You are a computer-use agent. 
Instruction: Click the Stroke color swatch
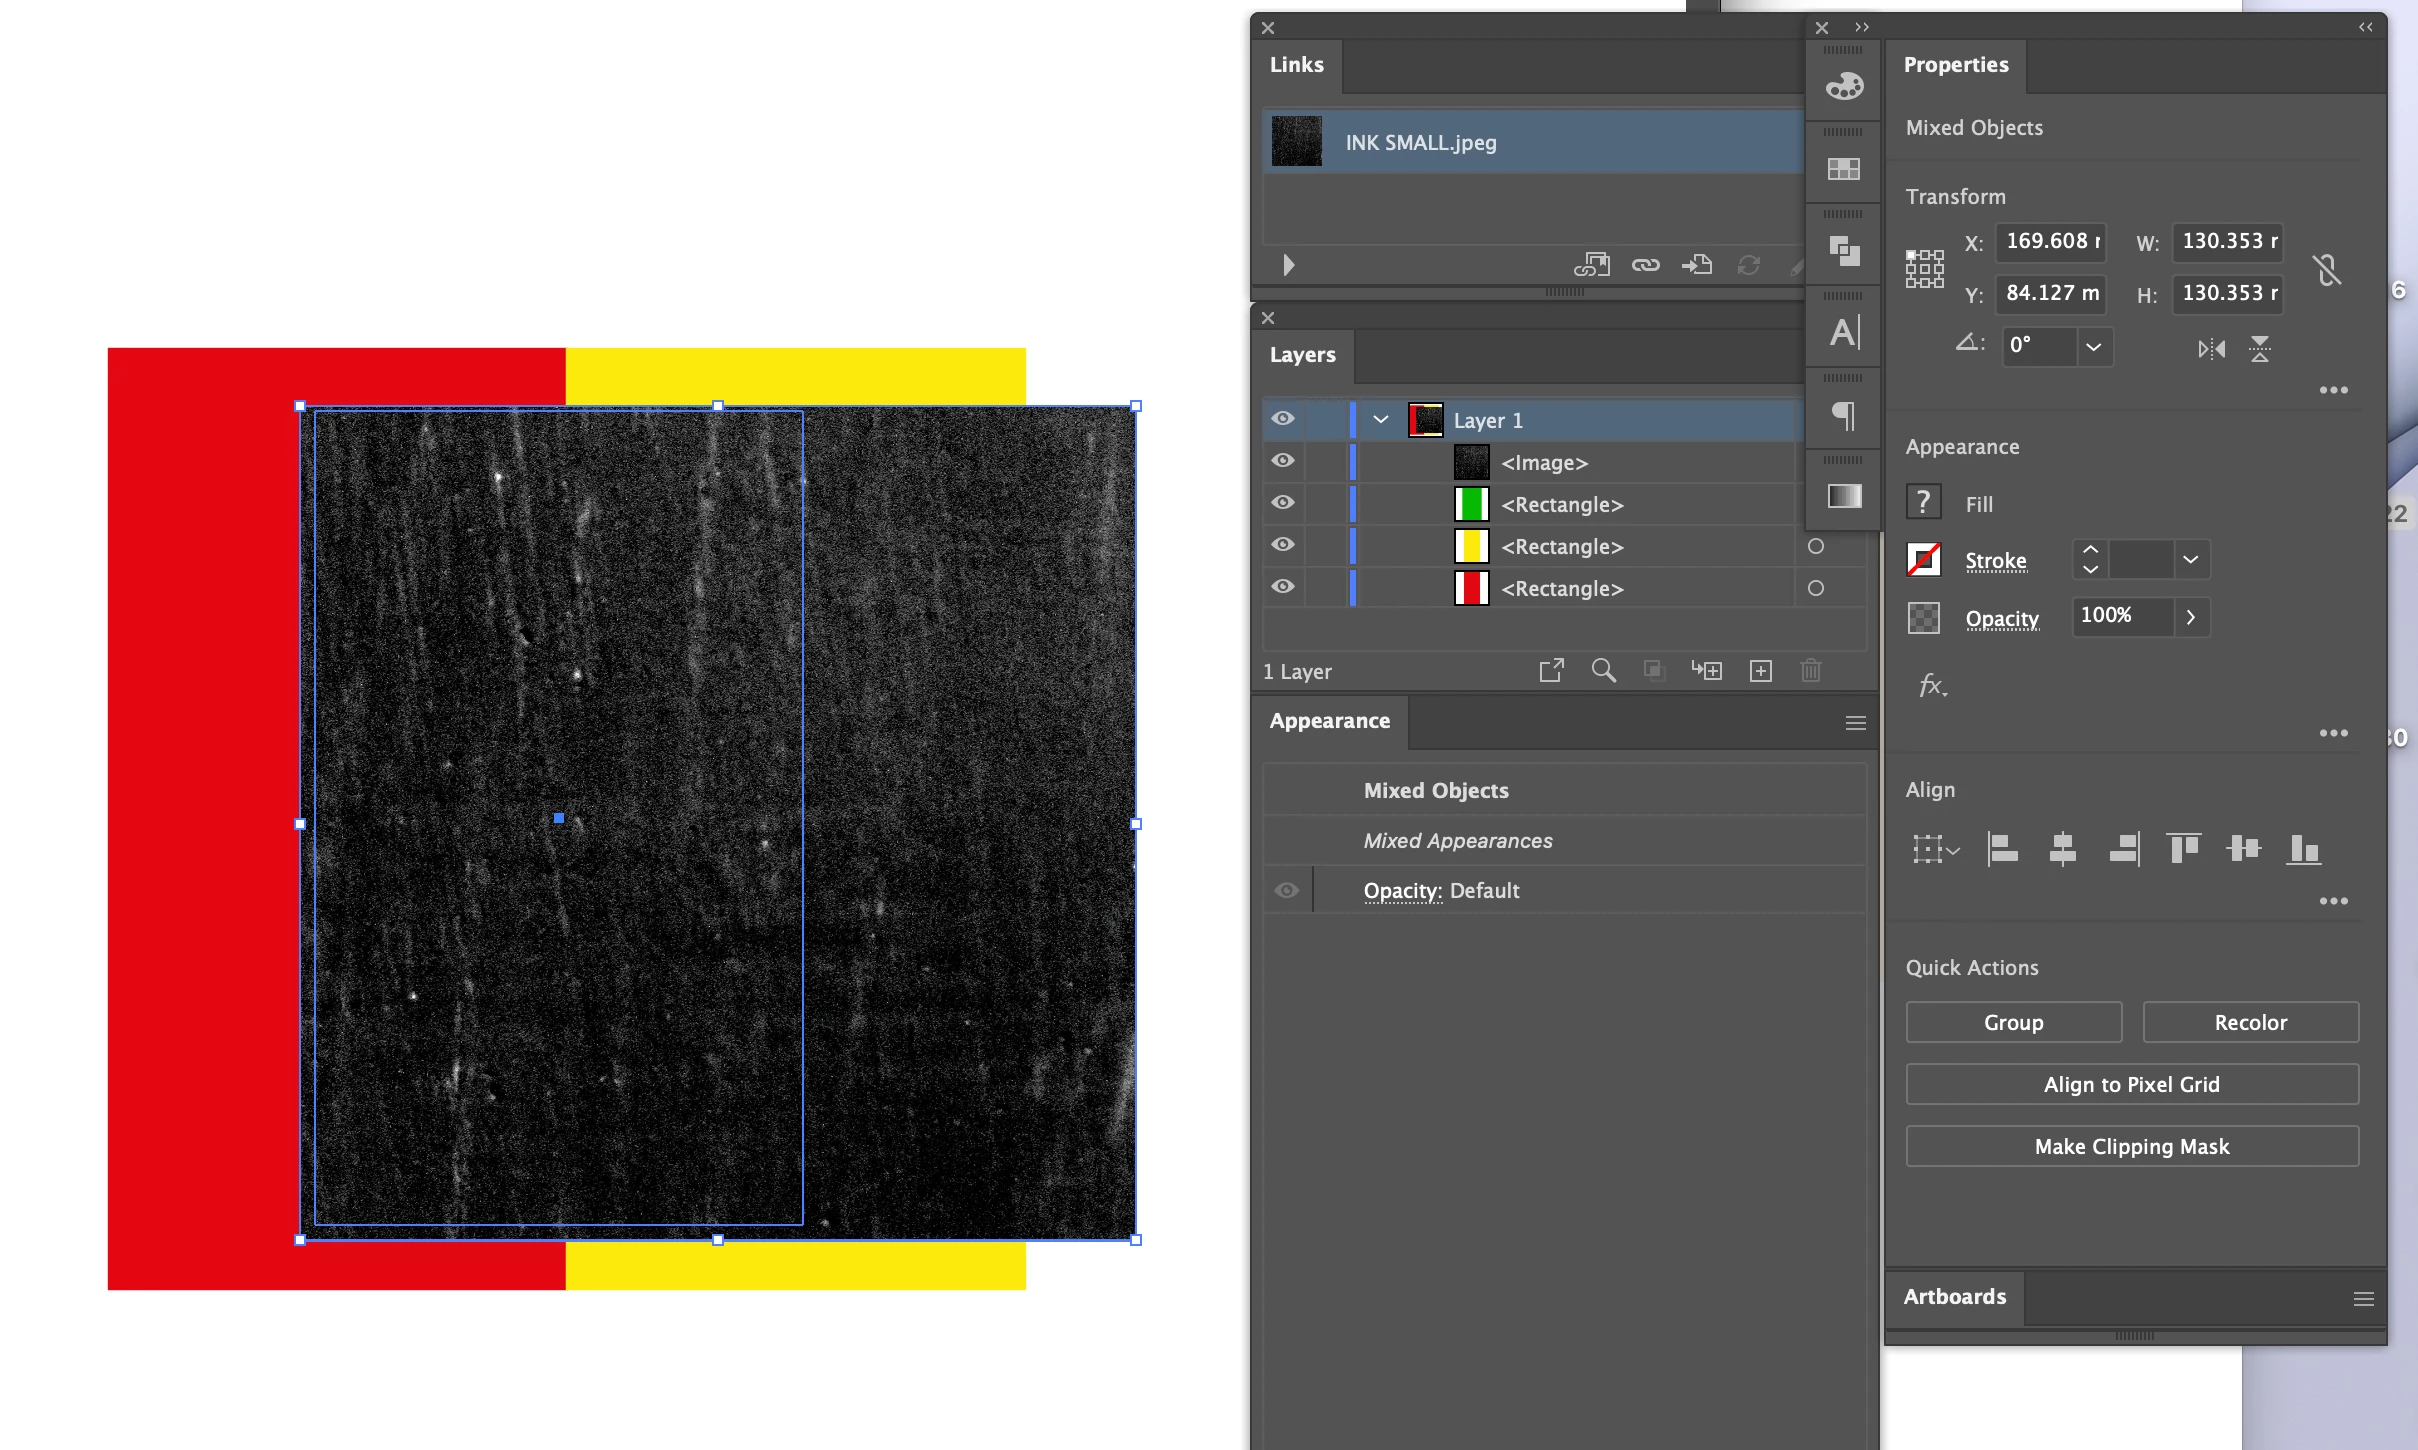1924,560
